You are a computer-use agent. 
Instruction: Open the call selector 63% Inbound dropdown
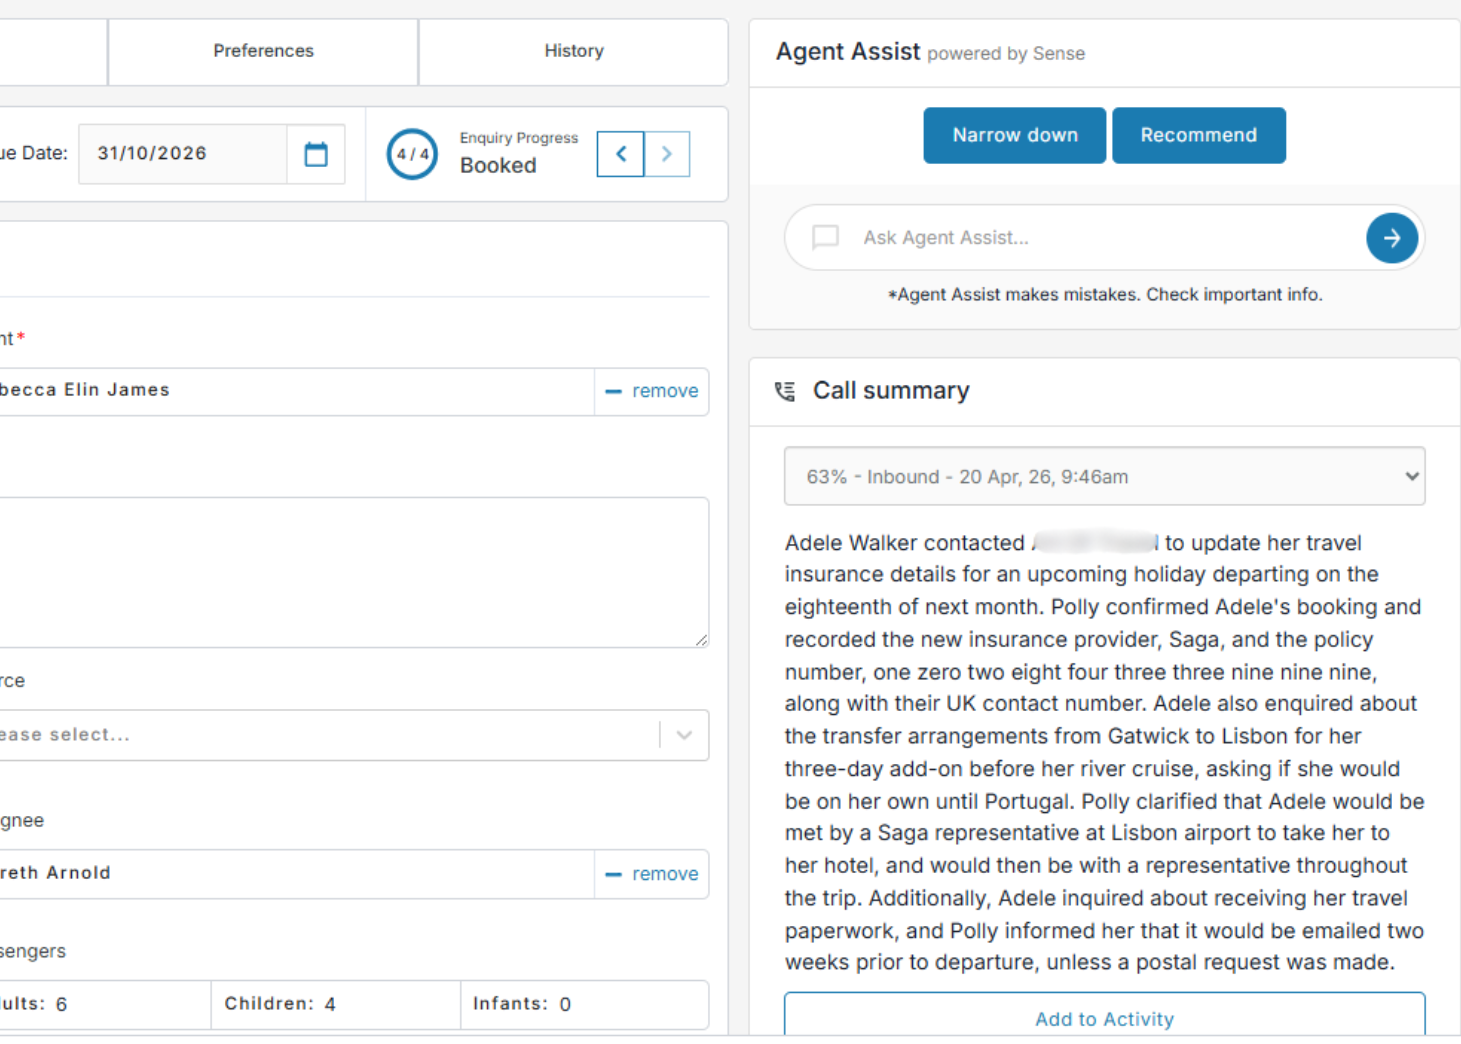pyautogui.click(x=1104, y=476)
